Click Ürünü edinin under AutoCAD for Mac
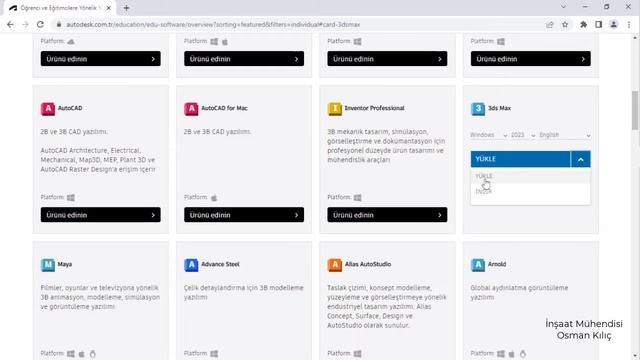The width and height of the screenshot is (640, 360). (244, 215)
